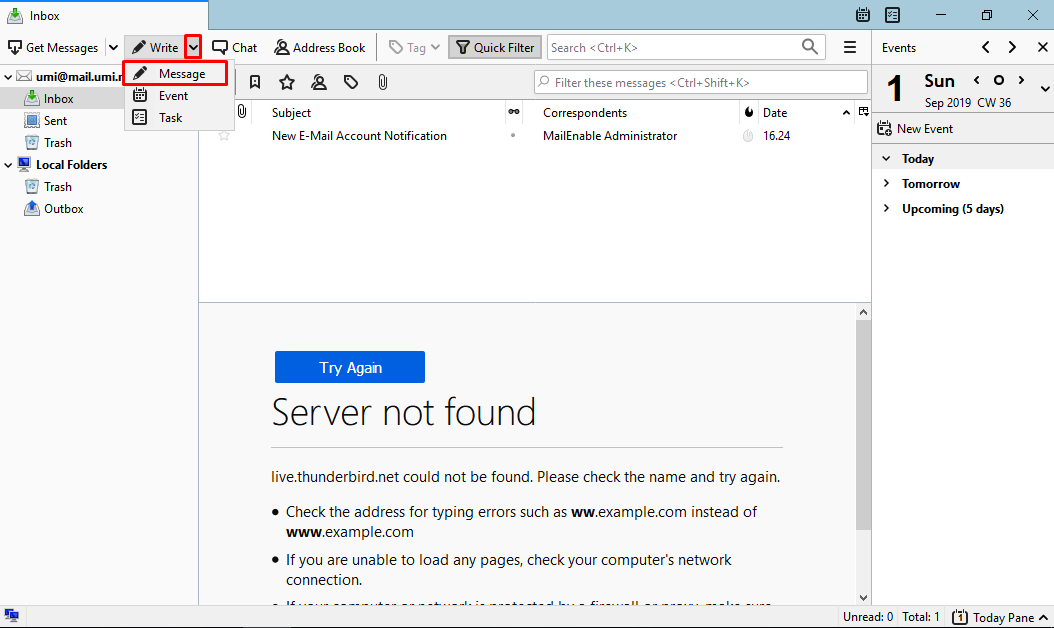The image size is (1054, 628).
Task: Go to previous in Events header
Action: tap(985, 47)
